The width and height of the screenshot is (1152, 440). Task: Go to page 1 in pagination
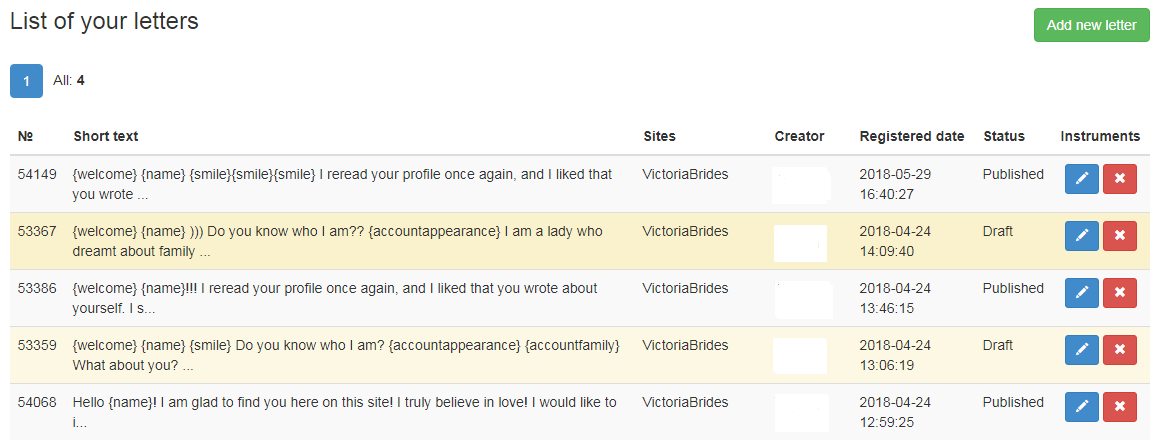click(26, 81)
